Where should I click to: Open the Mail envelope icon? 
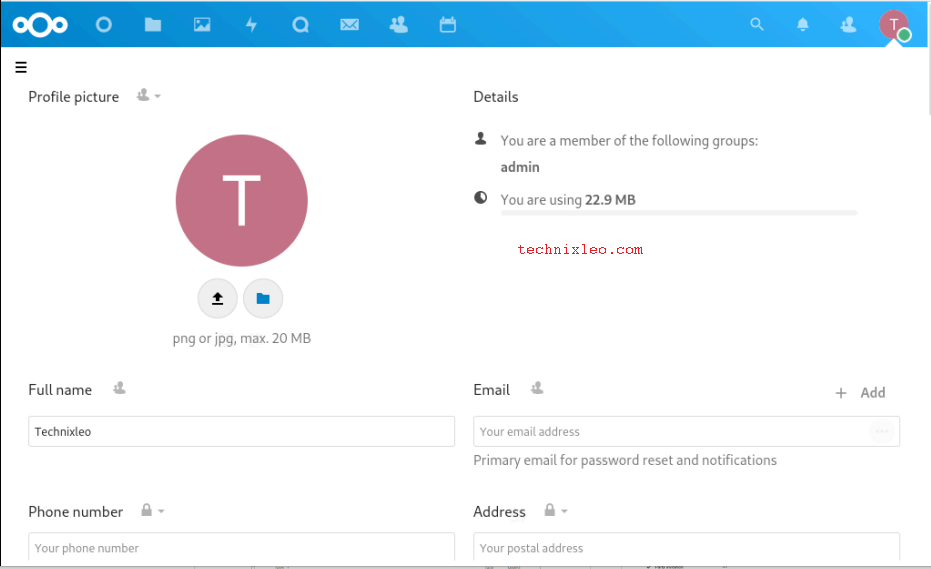(349, 25)
